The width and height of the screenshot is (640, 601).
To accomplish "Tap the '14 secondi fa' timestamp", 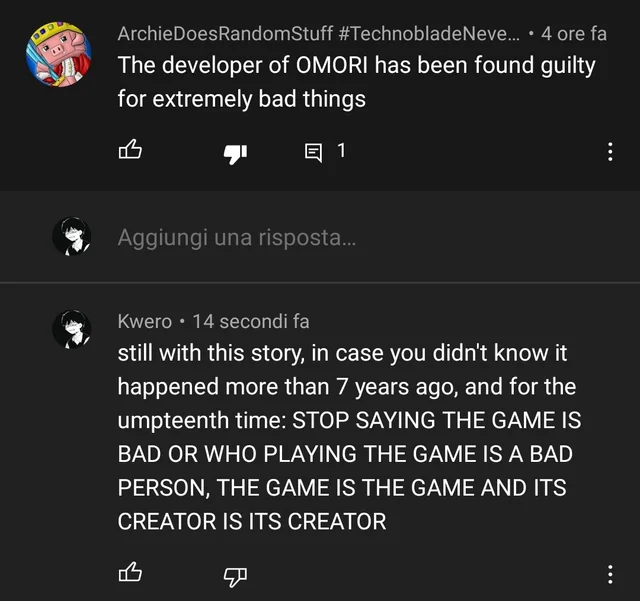I will (251, 321).
